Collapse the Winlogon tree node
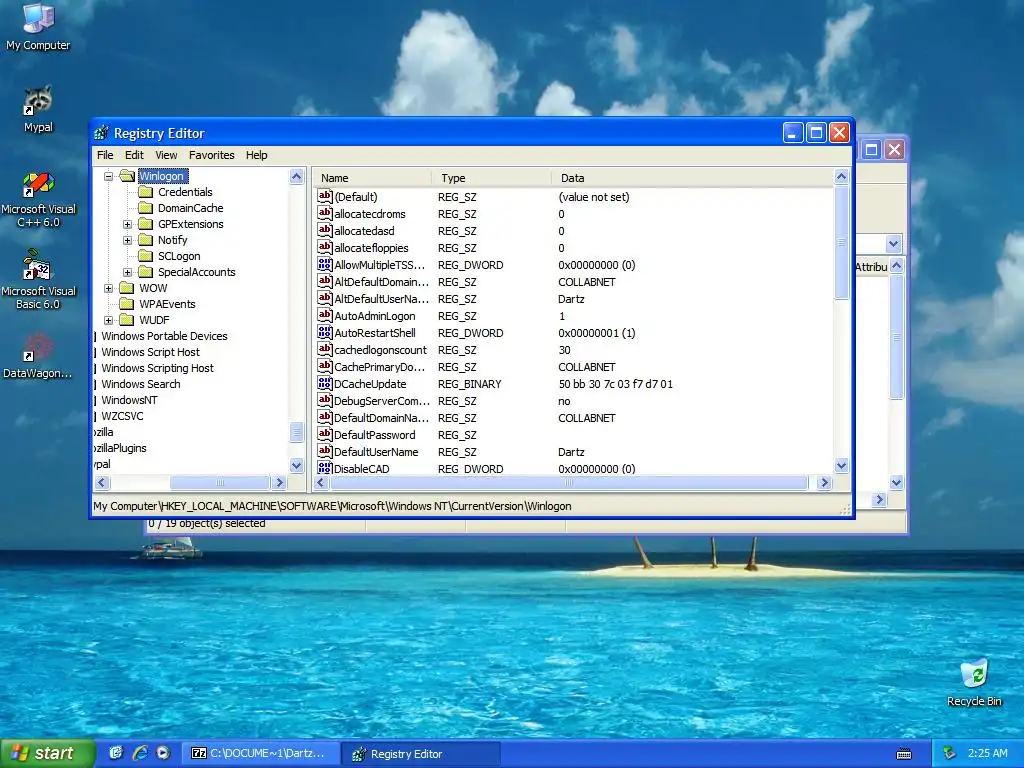Viewport: 1024px width, 768px height. (x=108, y=176)
